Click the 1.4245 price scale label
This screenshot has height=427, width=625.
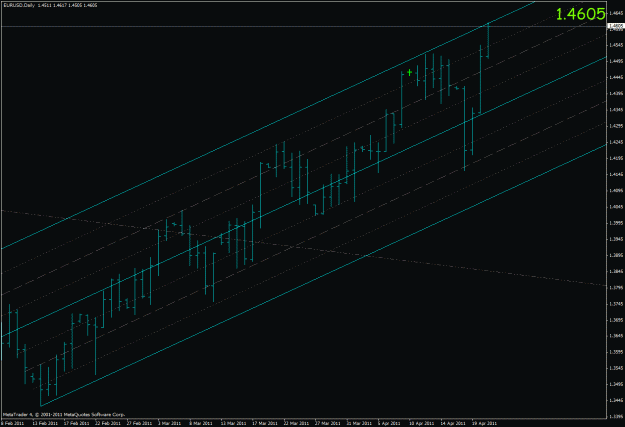tap(616, 142)
